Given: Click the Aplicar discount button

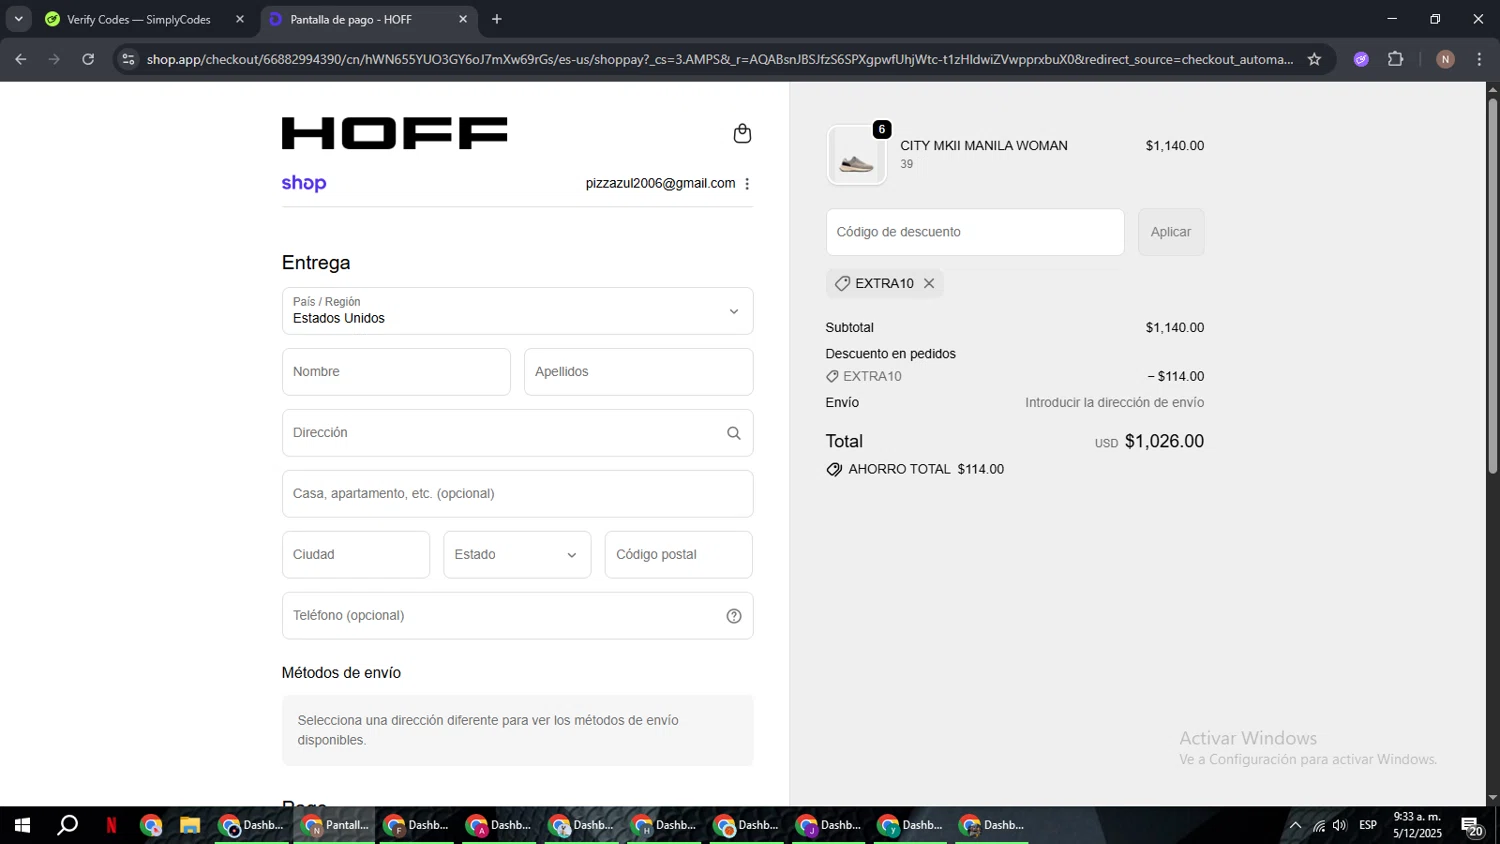Looking at the screenshot, I should [1171, 232].
